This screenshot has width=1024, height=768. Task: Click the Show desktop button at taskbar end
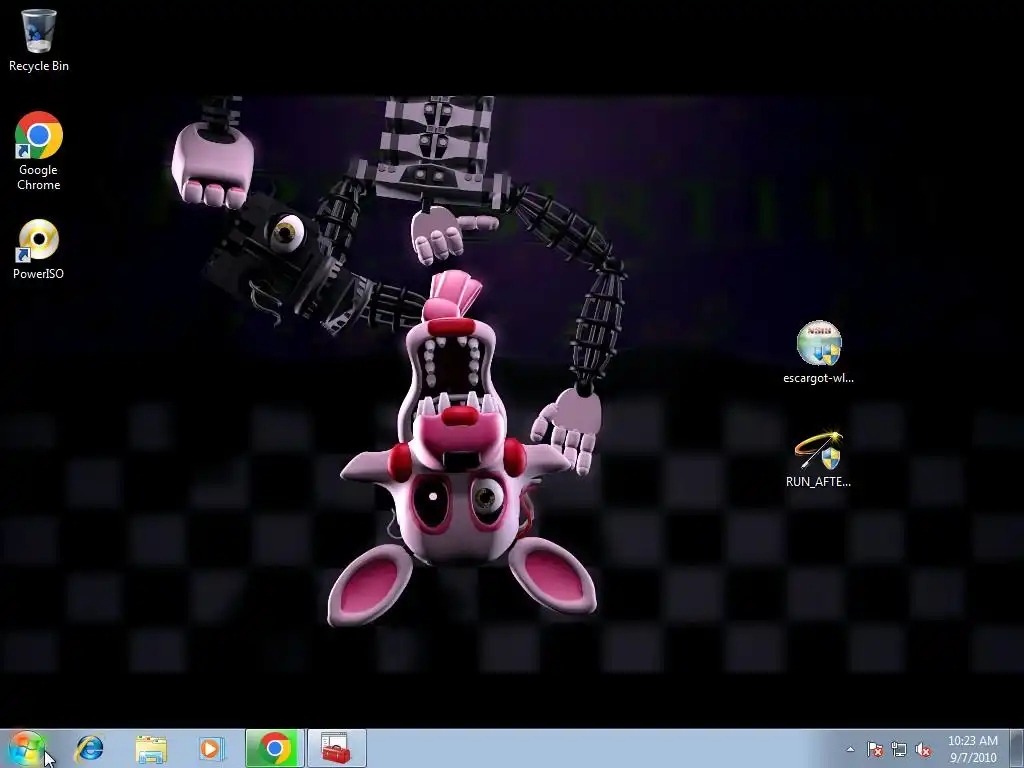(1017, 748)
